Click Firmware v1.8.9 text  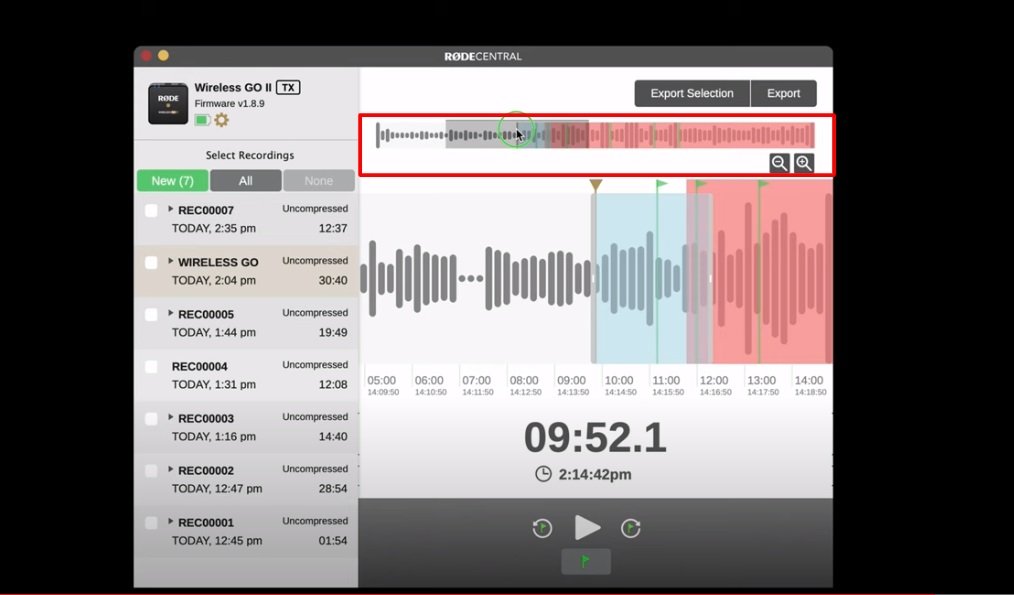(x=230, y=103)
